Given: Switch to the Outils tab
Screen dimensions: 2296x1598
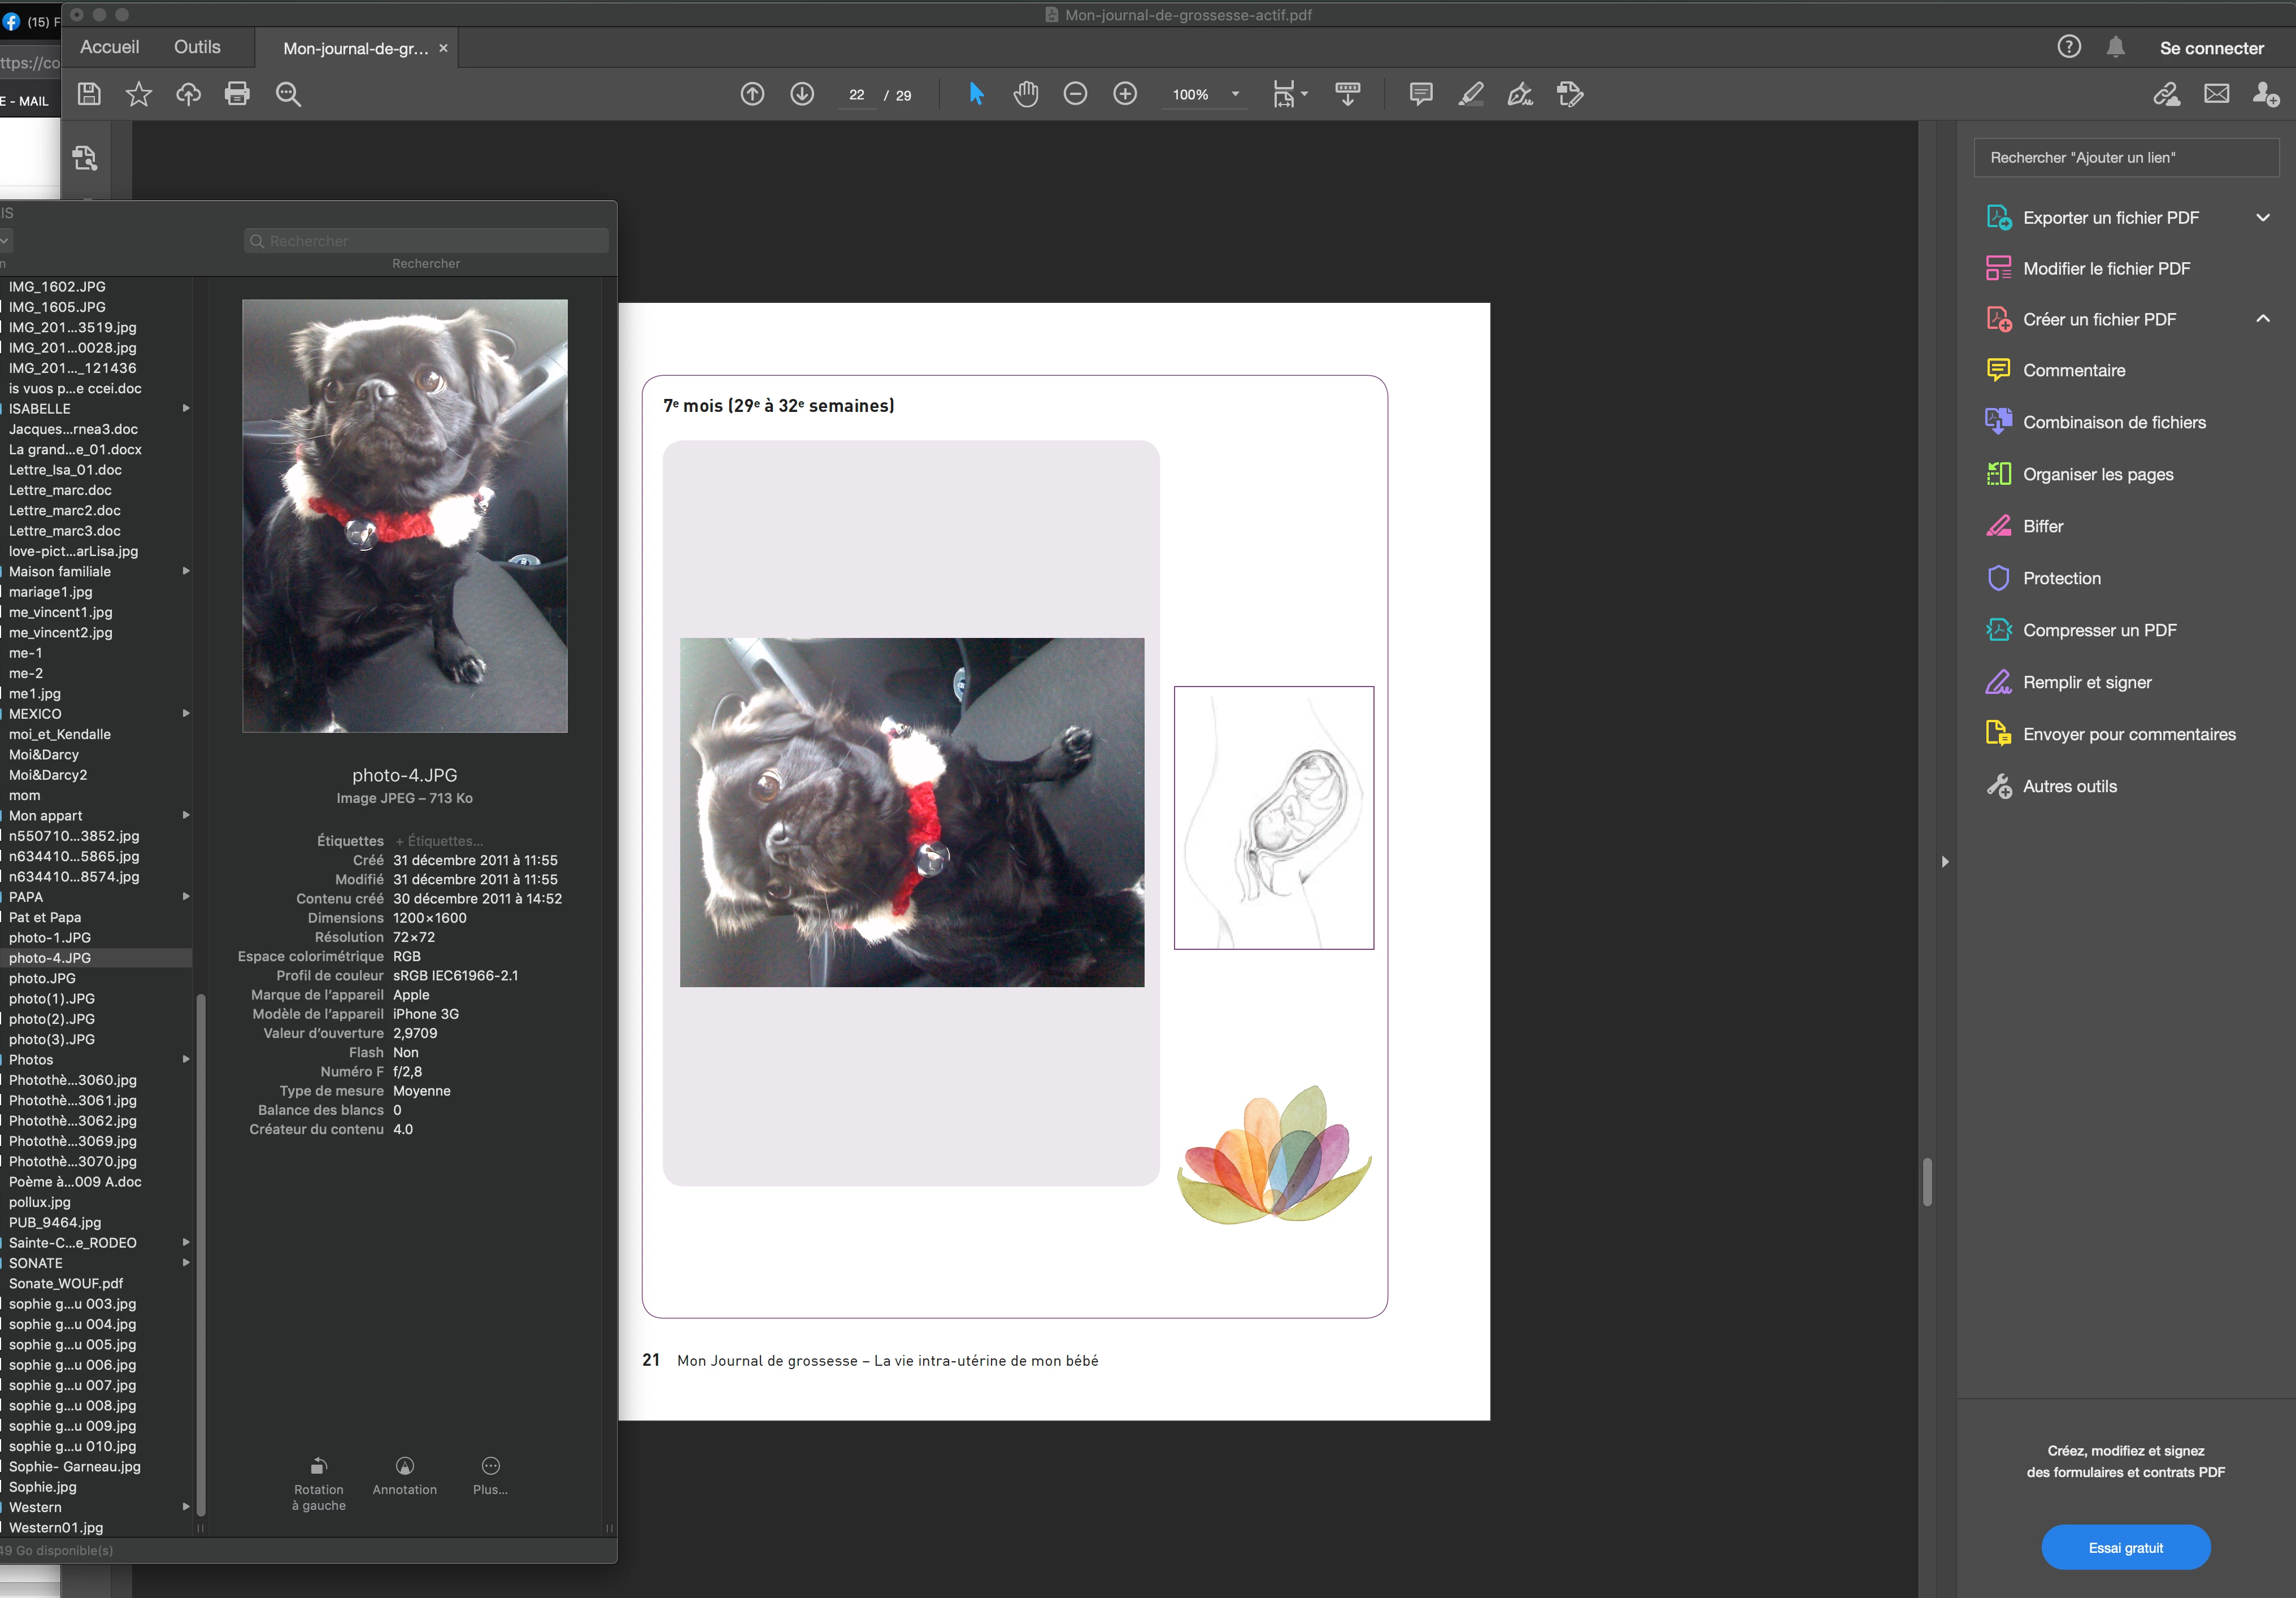Looking at the screenshot, I should (x=197, y=47).
